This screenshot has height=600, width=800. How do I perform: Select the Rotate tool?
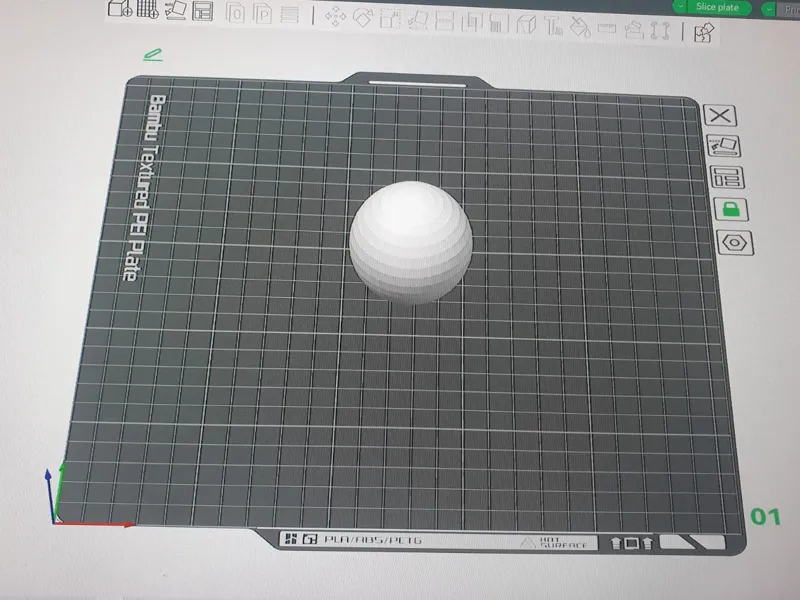363,18
